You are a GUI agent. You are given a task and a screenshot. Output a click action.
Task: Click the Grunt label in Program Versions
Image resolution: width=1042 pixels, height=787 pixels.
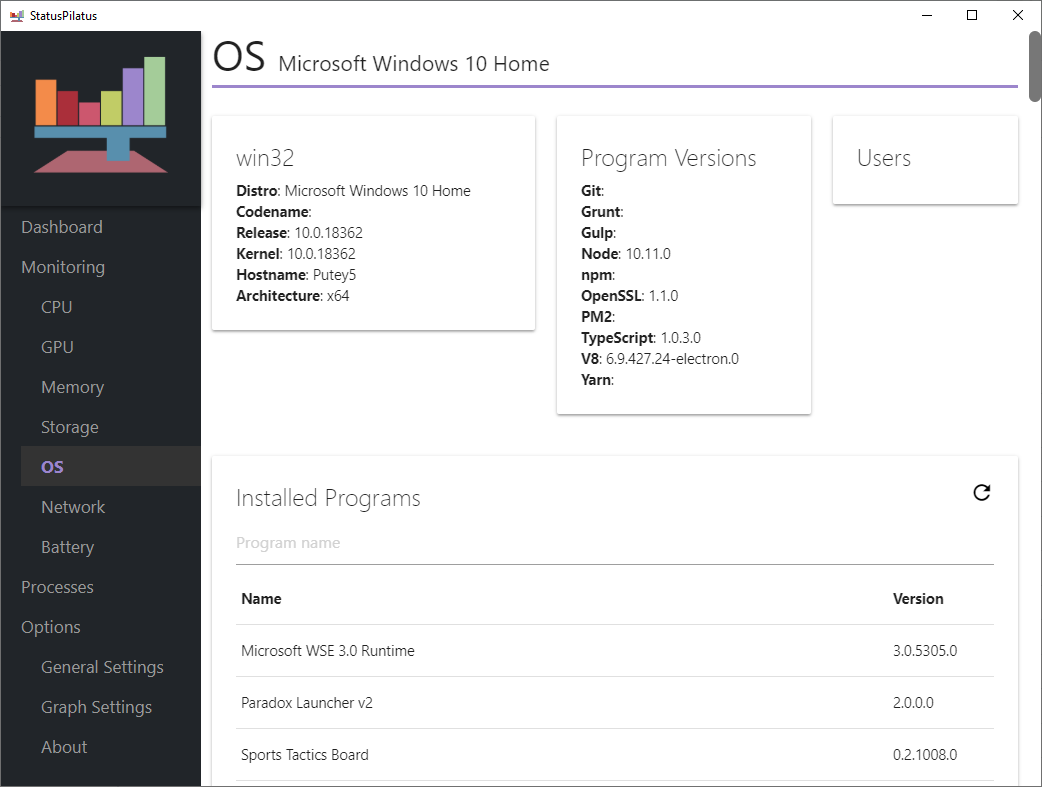click(x=602, y=212)
